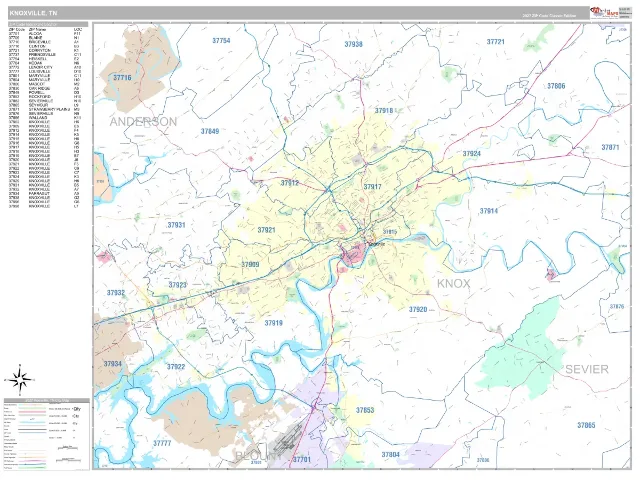The image size is (640, 480).
Task: Select ZIP label 37920 on the map
Action: (x=418, y=309)
